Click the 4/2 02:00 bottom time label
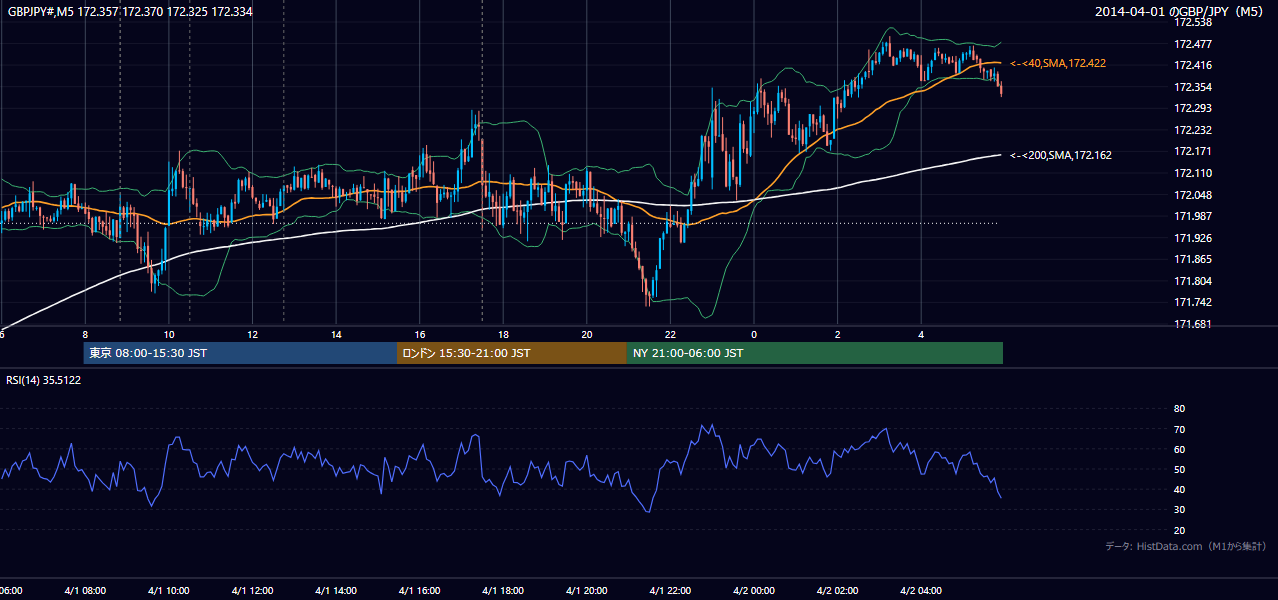This screenshot has width=1278, height=600. (x=837, y=591)
